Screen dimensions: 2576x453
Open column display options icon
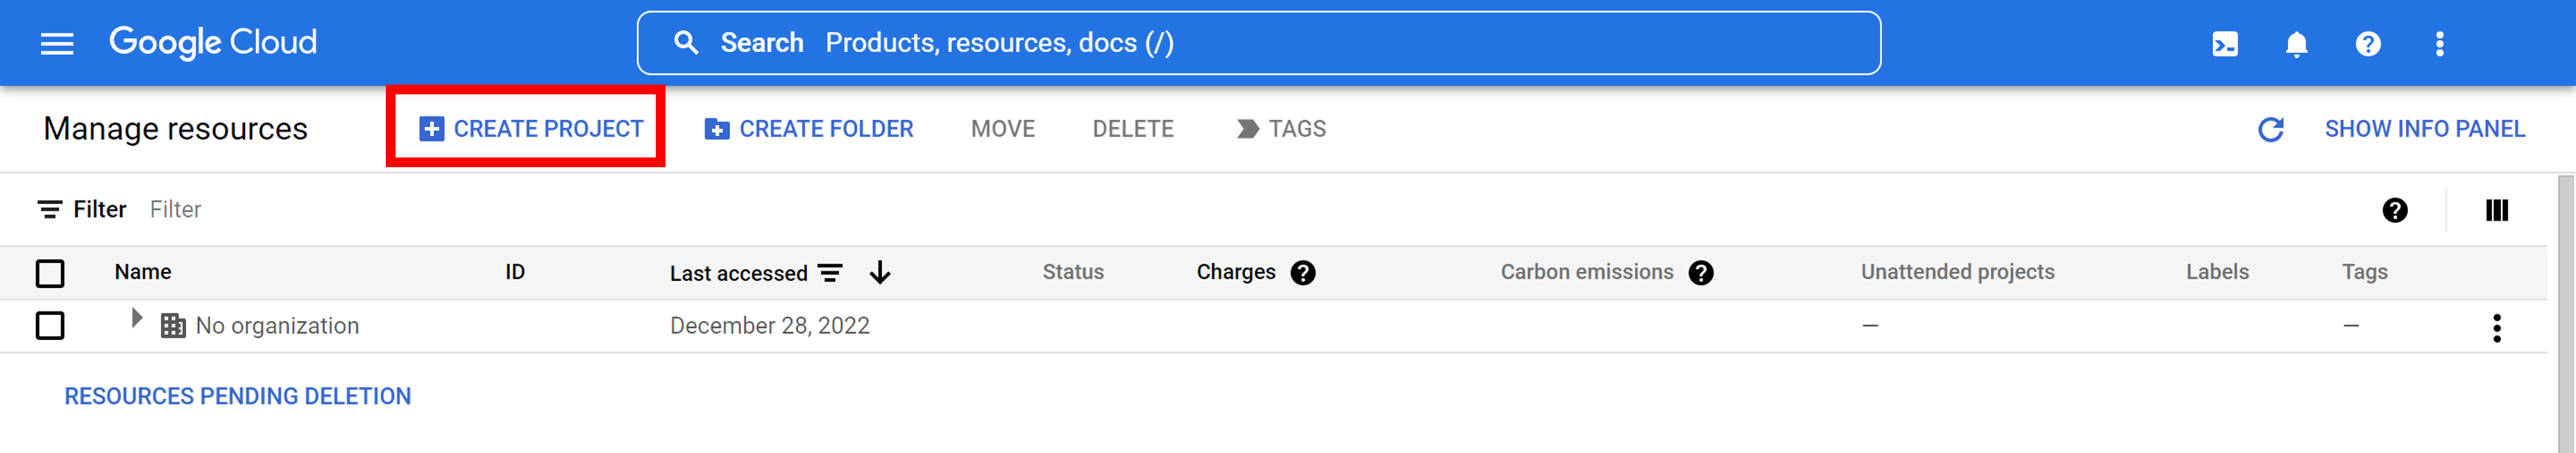2497,210
